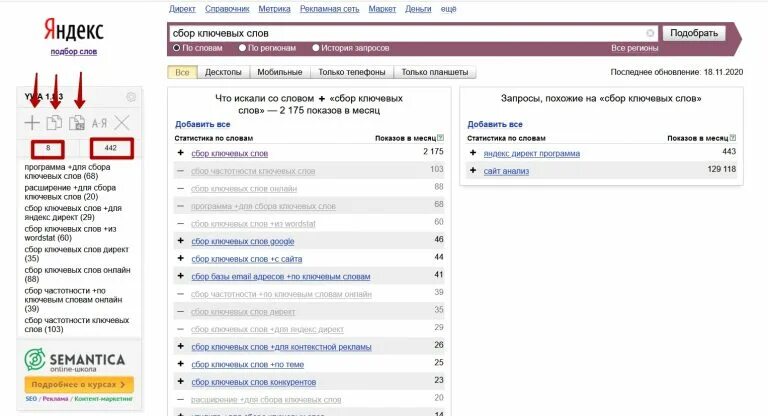Select the 'По регионам' radio button

point(242,48)
